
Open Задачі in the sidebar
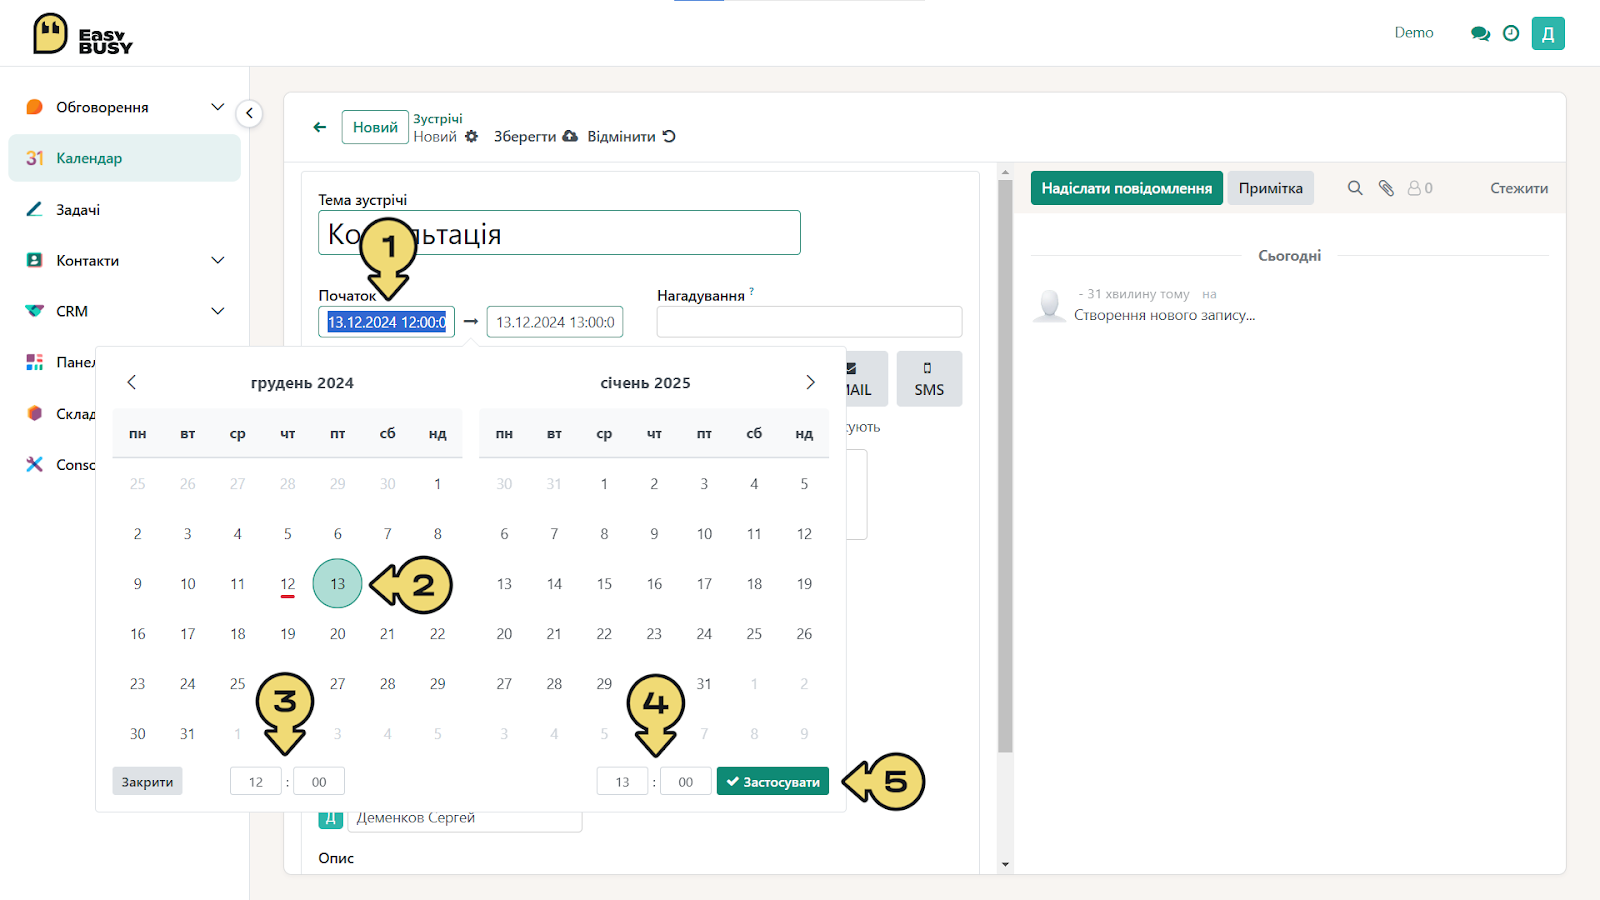coord(78,209)
